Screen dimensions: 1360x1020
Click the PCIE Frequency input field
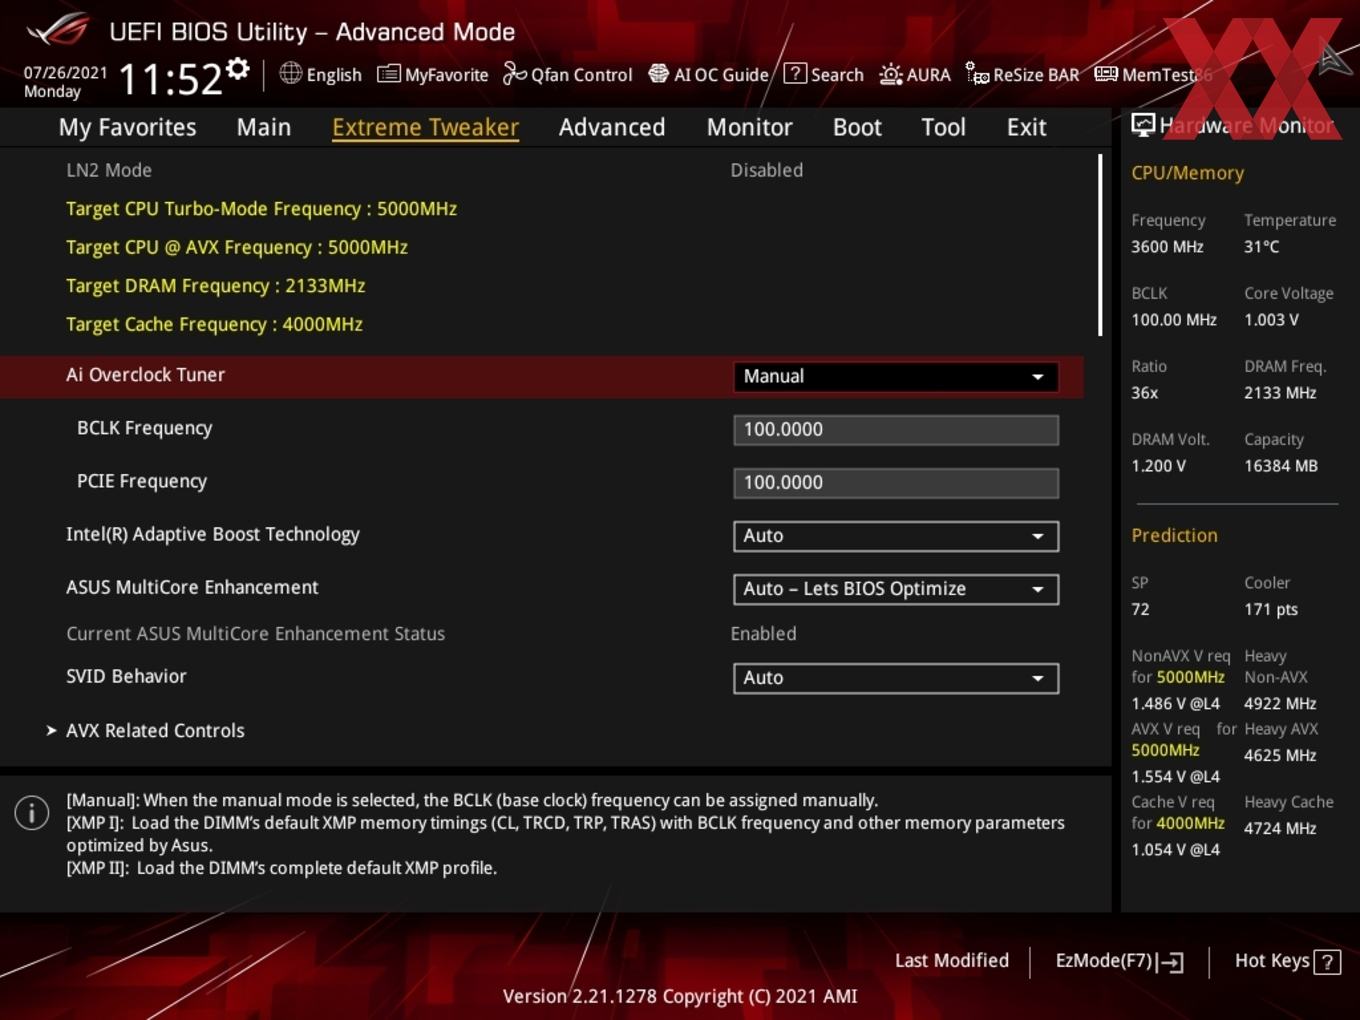pos(895,483)
